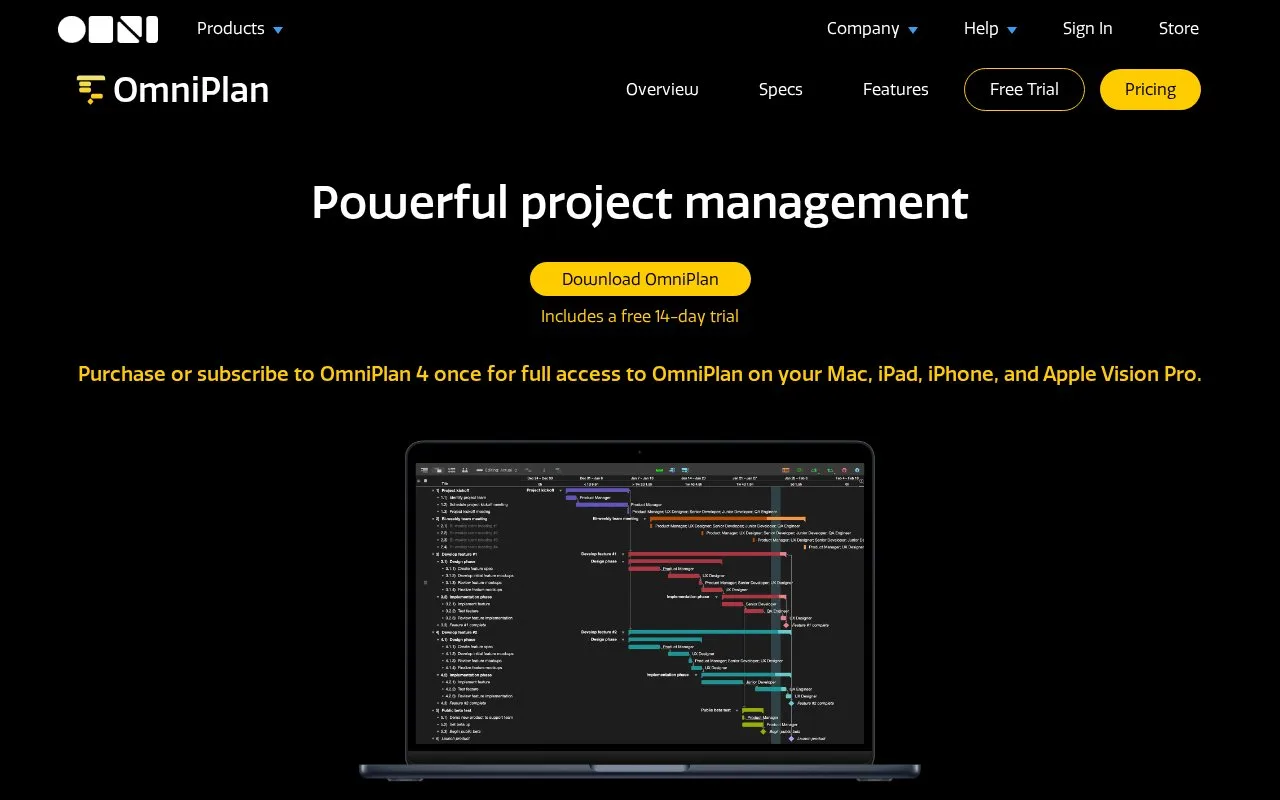Click the OmniPlan logo icon
The height and width of the screenshot is (800, 1280).
click(x=91, y=90)
